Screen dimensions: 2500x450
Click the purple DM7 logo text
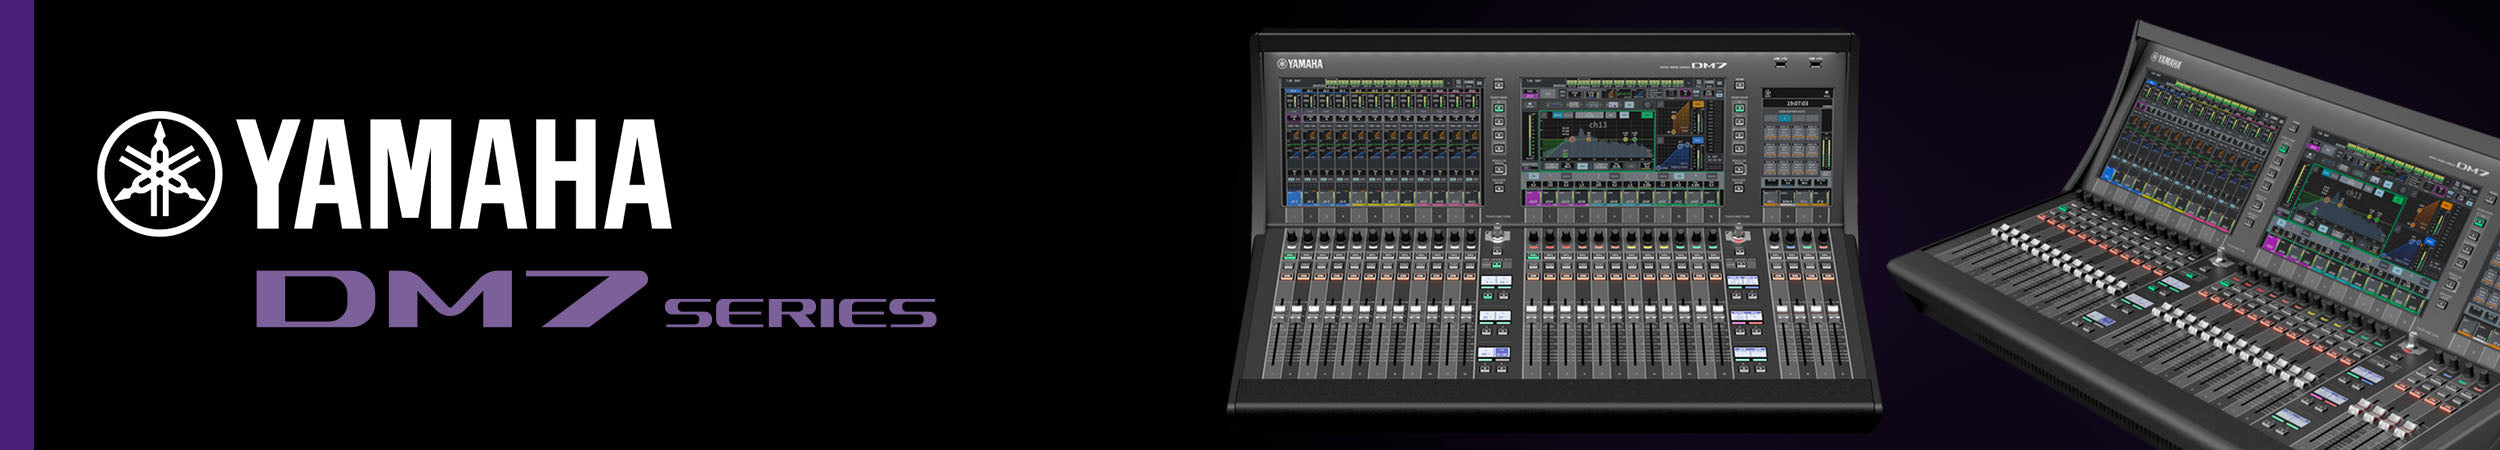pos(450,298)
